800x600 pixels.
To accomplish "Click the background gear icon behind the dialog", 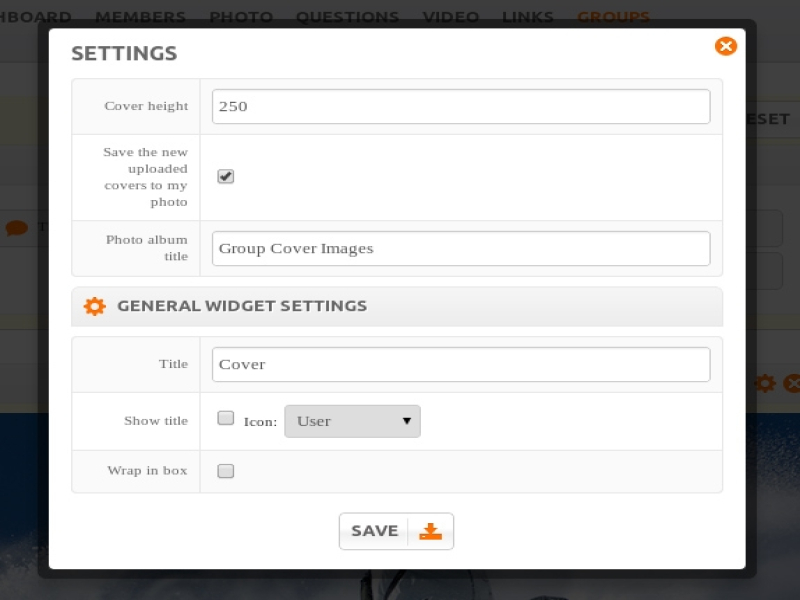I will coord(765,383).
